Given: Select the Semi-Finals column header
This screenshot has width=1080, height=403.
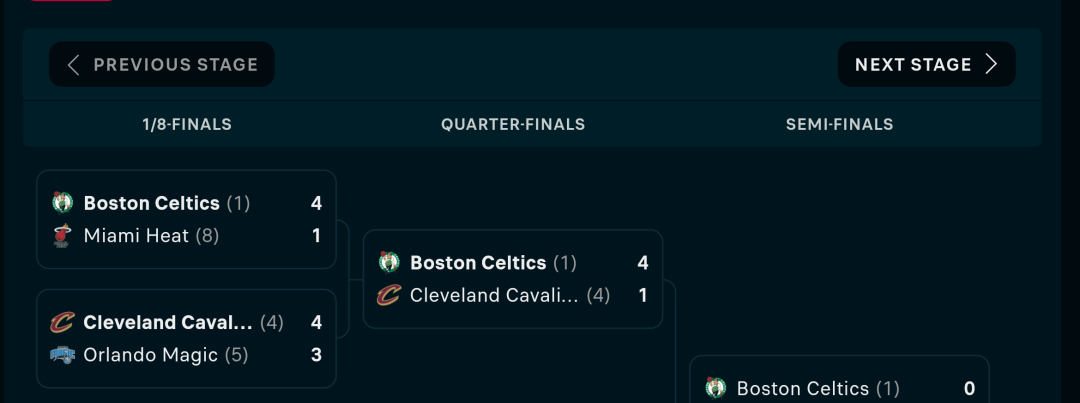Looking at the screenshot, I should (x=840, y=124).
